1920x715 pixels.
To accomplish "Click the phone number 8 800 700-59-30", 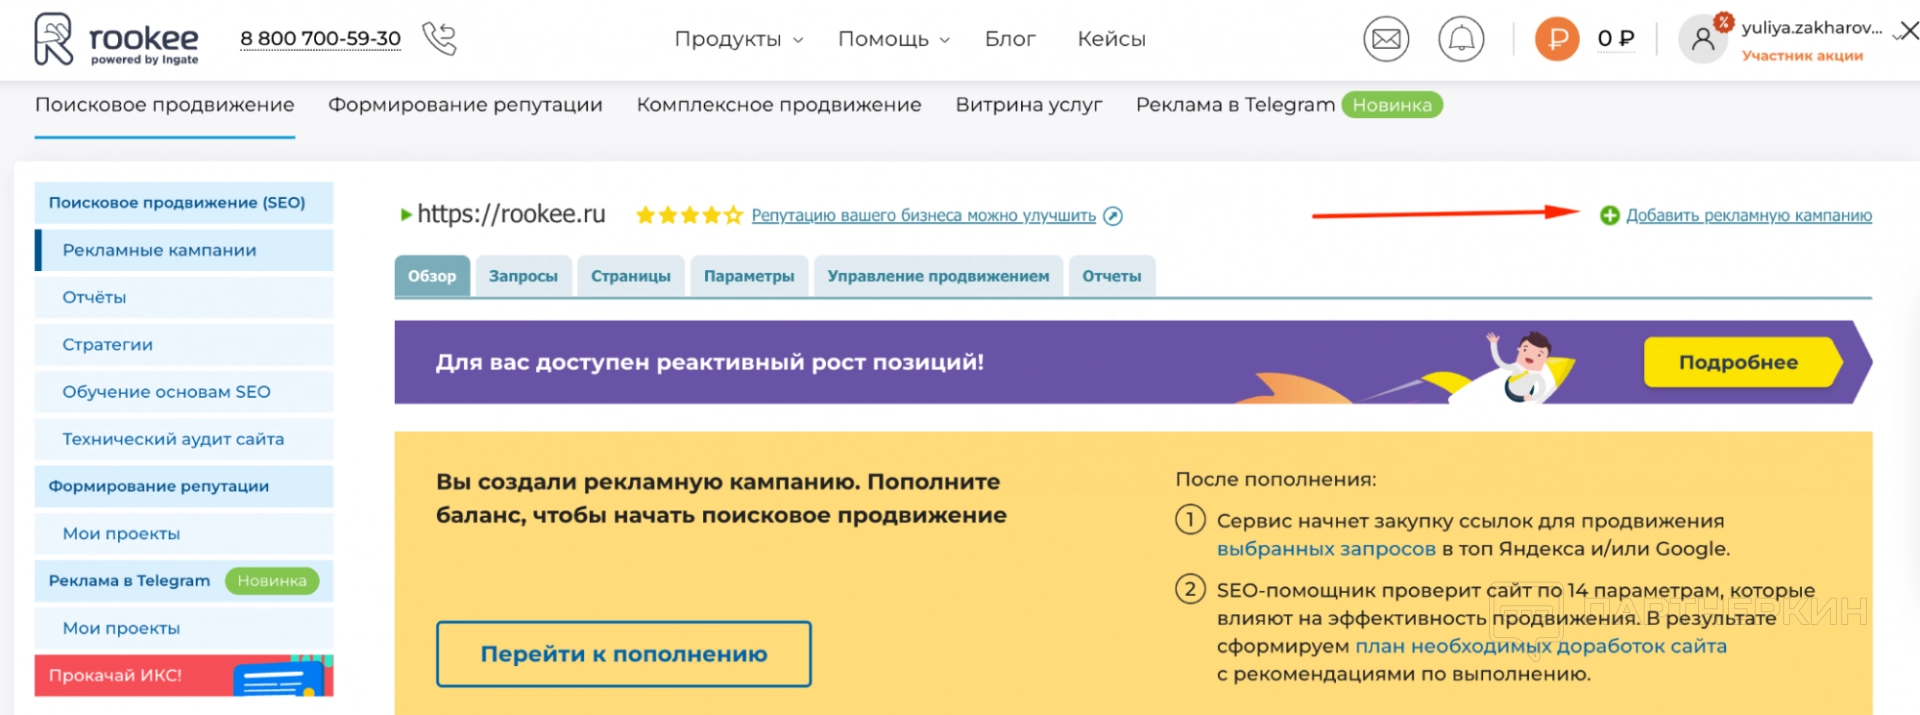I will pos(320,39).
